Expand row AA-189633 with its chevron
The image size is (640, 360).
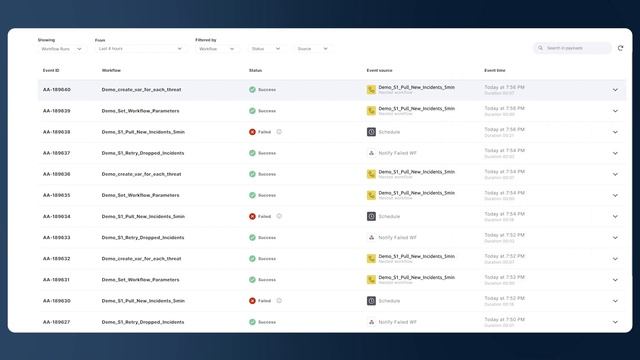pos(615,238)
